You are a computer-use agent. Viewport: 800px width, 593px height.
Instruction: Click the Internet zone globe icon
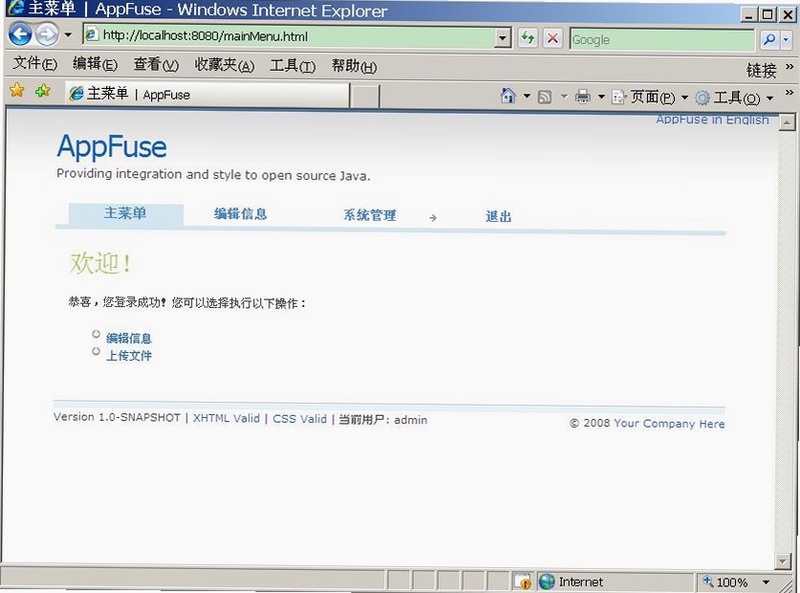click(x=546, y=581)
